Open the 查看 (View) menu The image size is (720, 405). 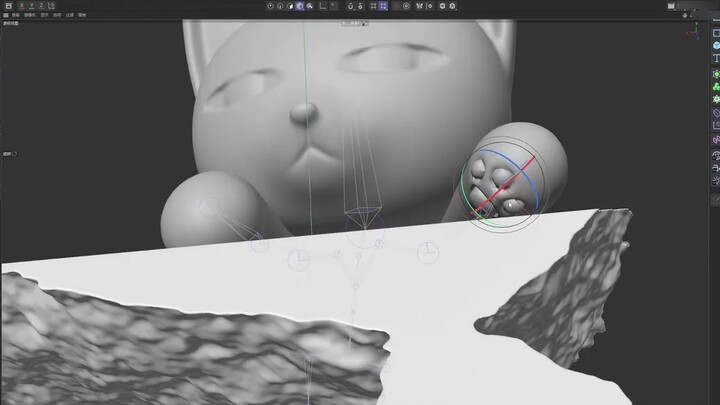(17, 16)
